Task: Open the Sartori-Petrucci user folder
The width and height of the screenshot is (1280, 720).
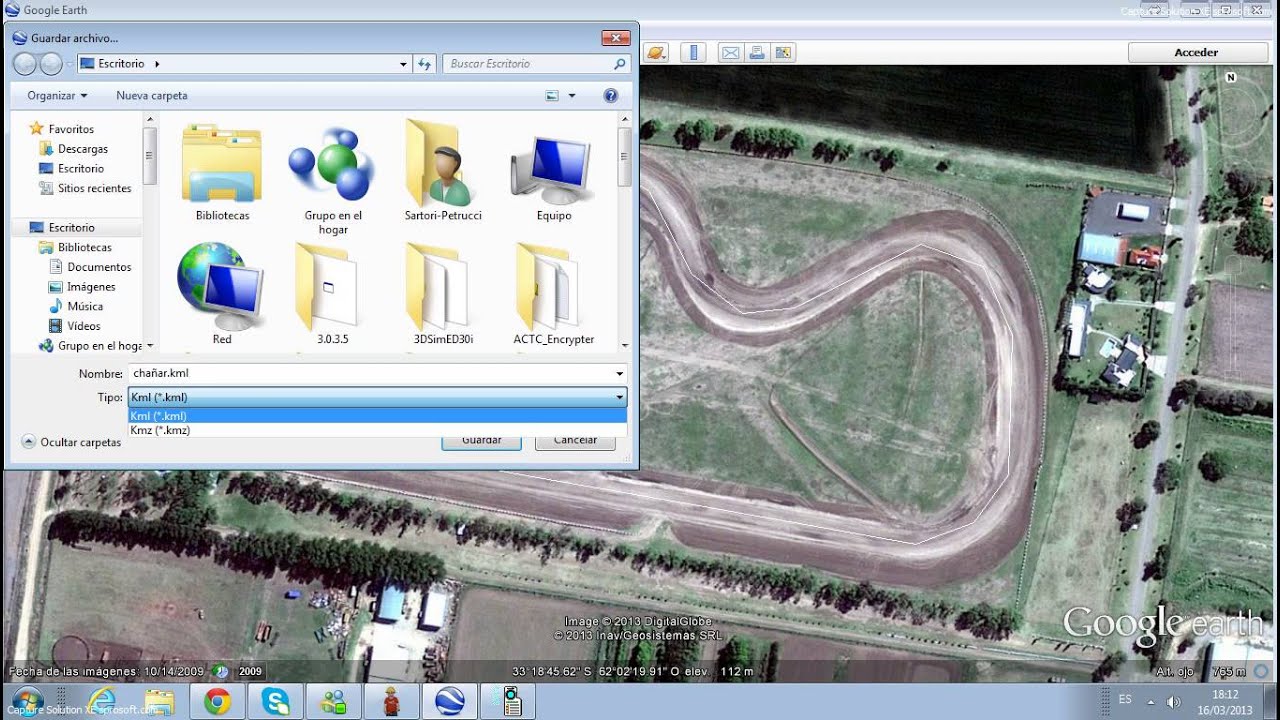Action: (x=443, y=169)
